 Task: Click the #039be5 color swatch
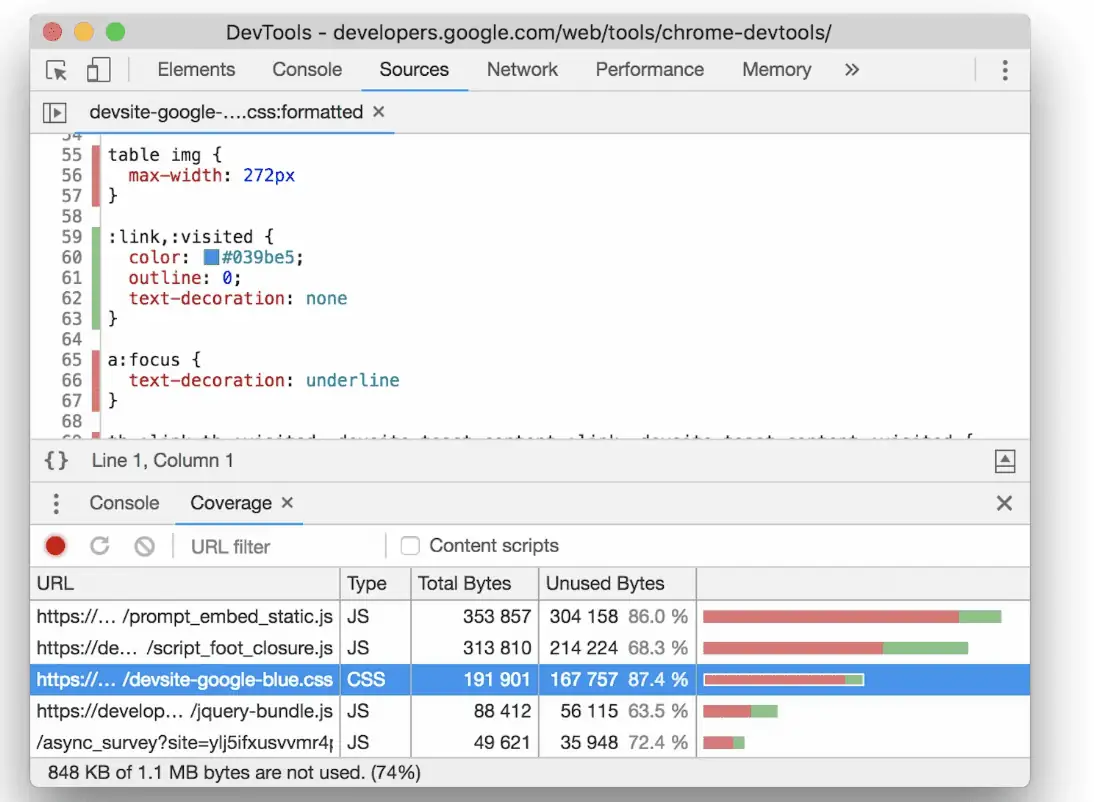coord(210,257)
